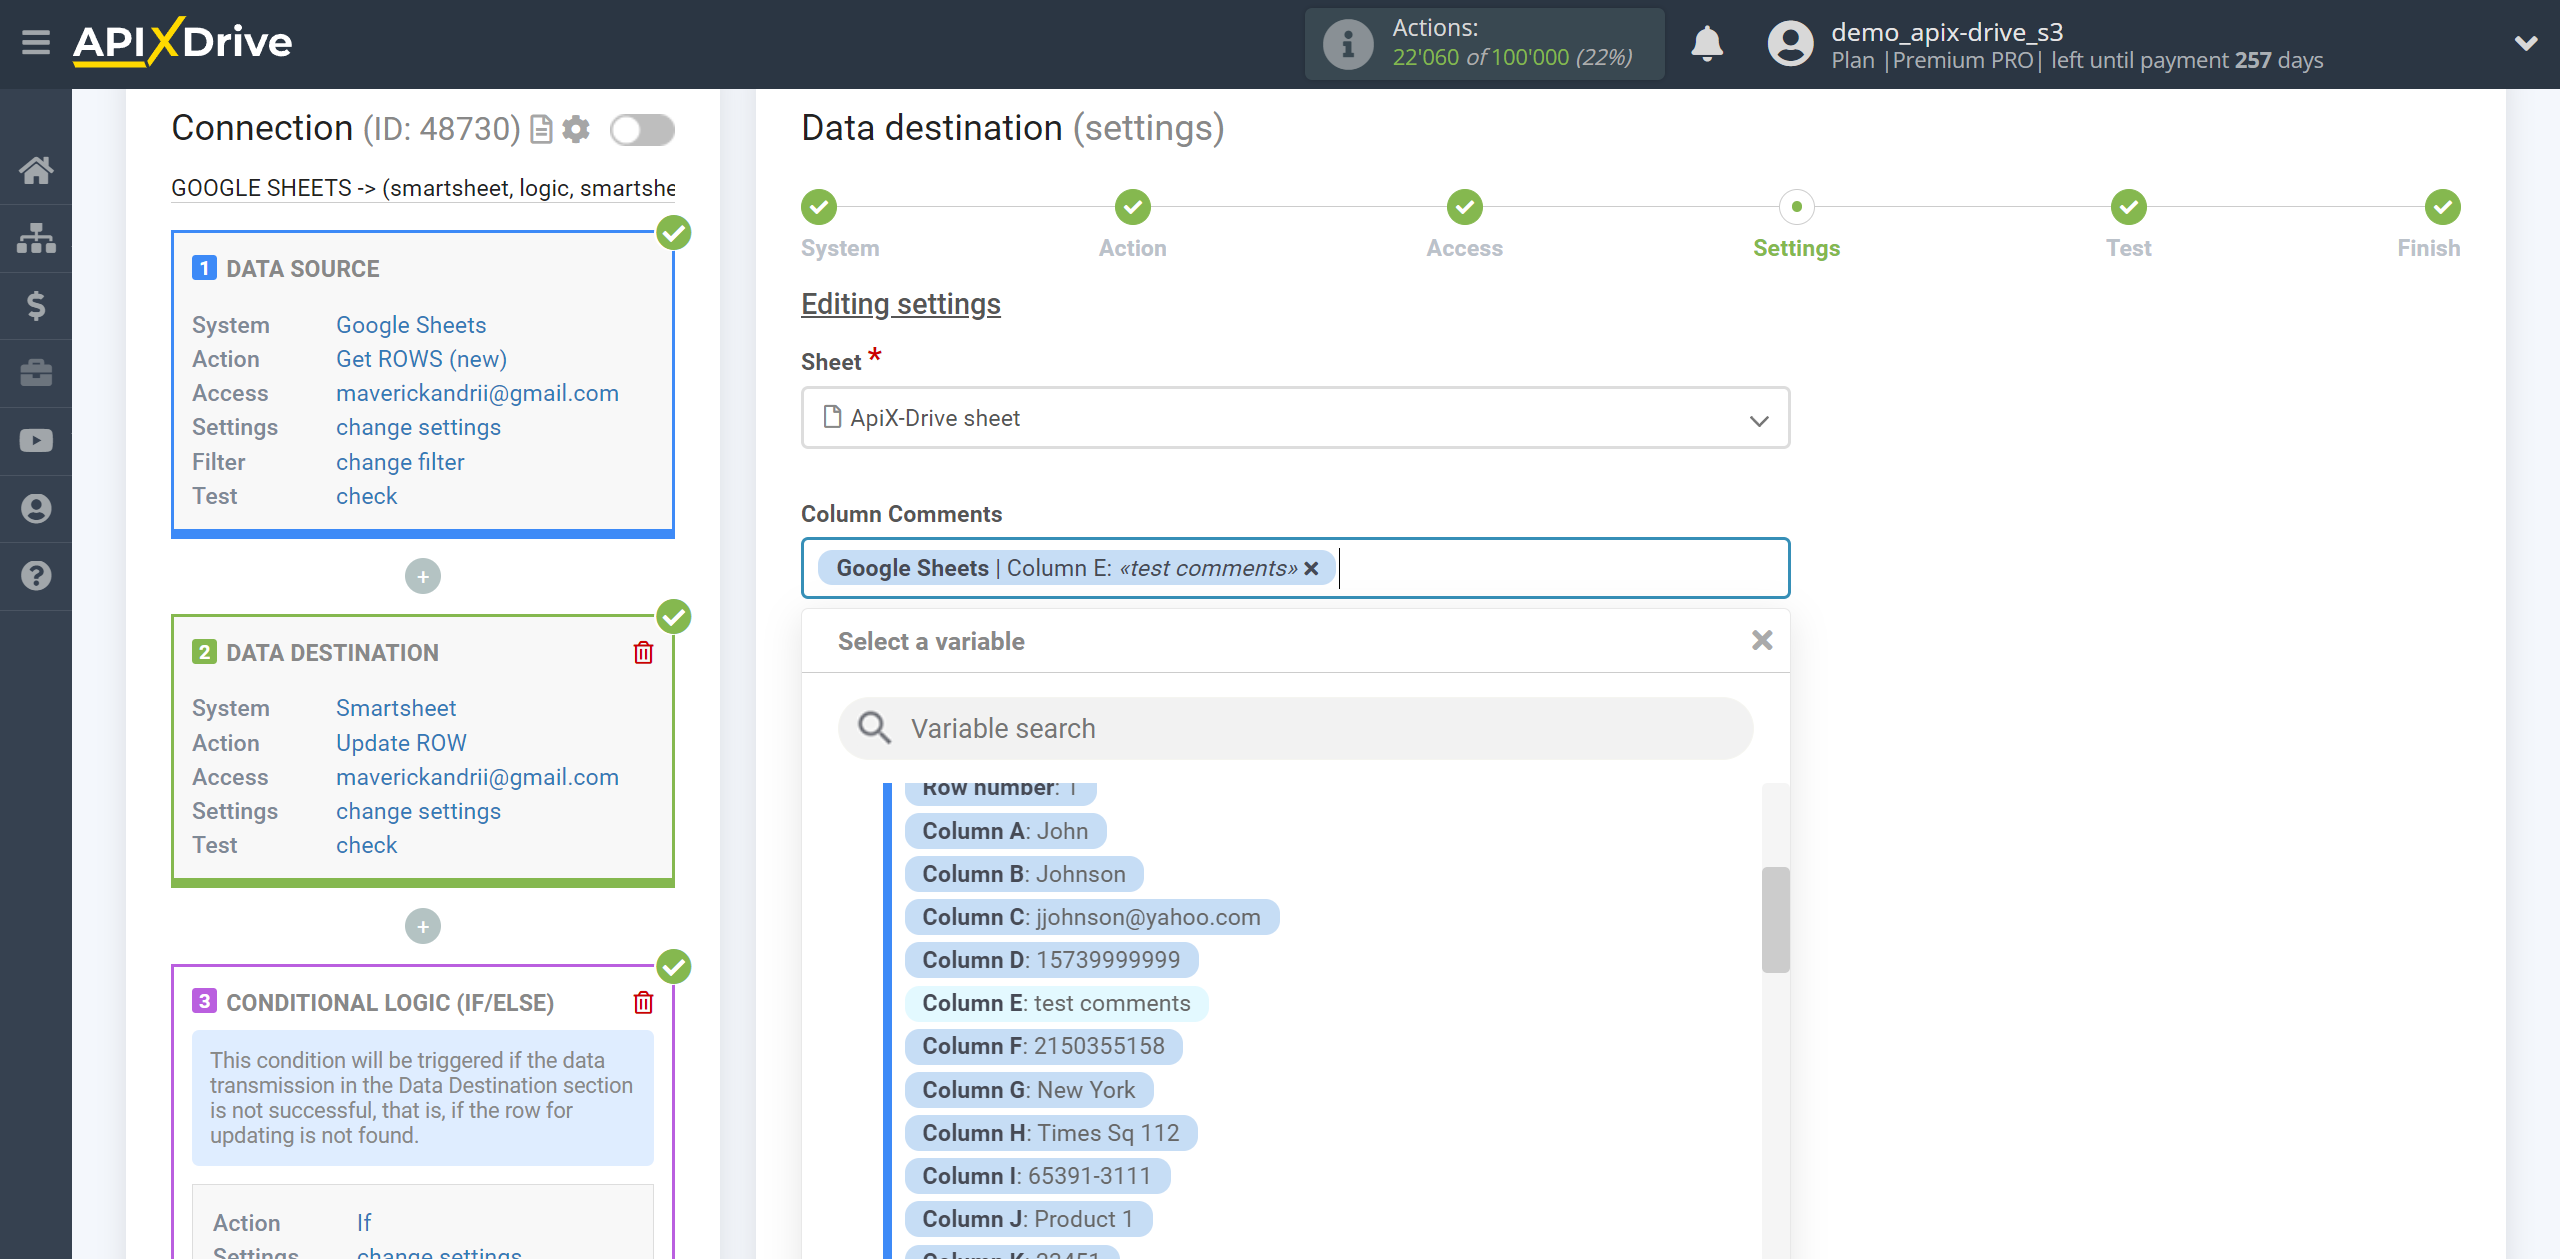Toggle the connection on/off switch
2560x1259 pixels.
pos(643,130)
